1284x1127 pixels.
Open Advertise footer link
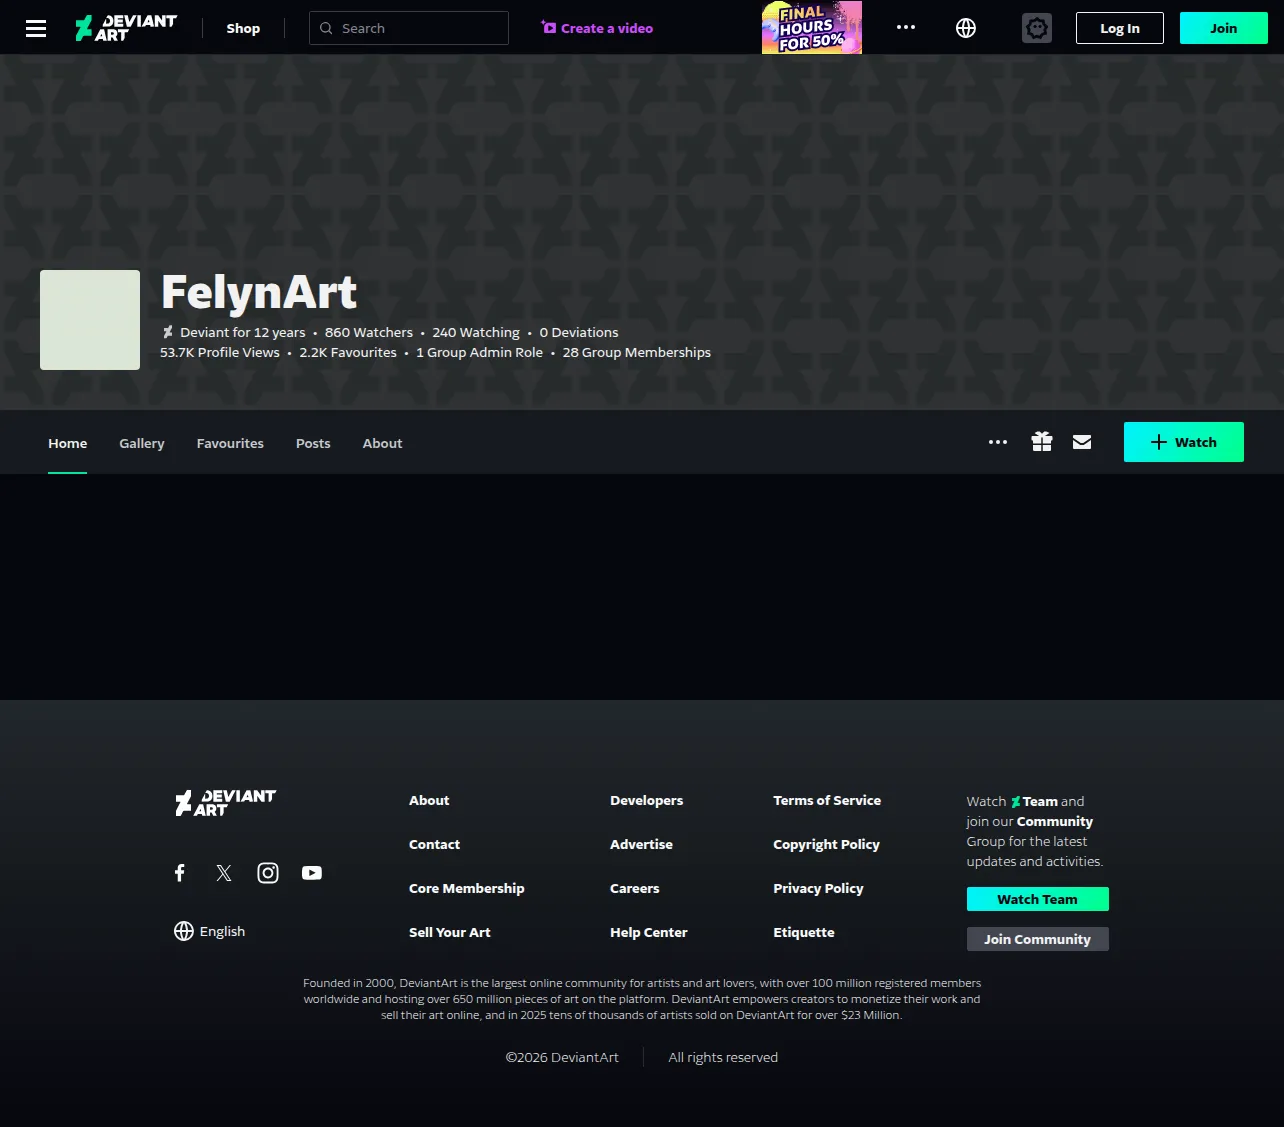tap(641, 844)
